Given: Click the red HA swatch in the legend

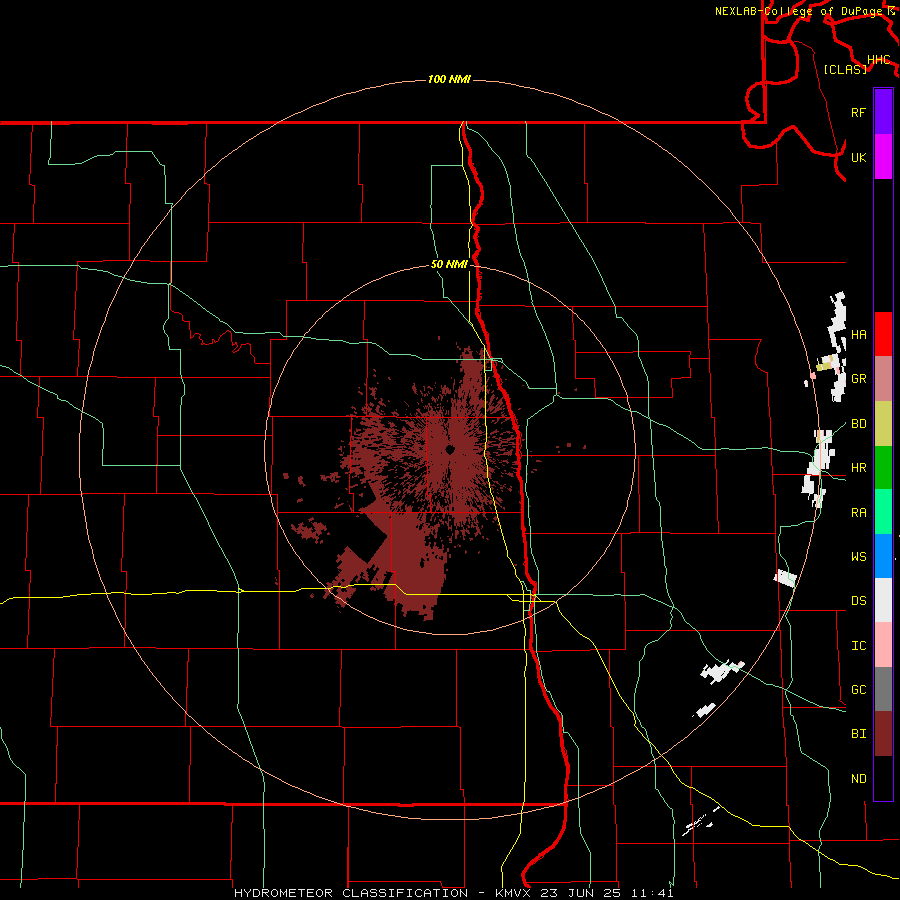Looking at the screenshot, I should 883,334.
